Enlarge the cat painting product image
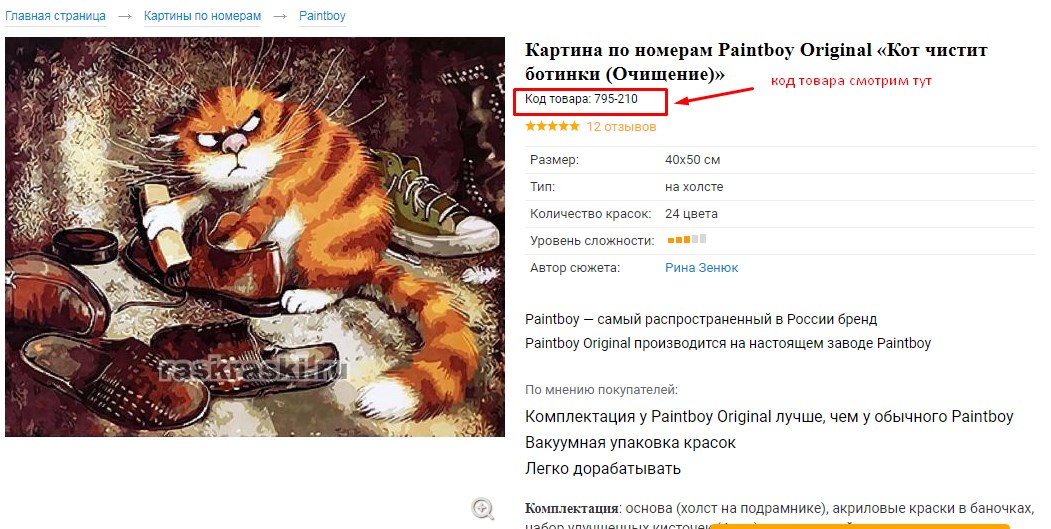Screen dimensions: 1051x529 (x=255, y=237)
